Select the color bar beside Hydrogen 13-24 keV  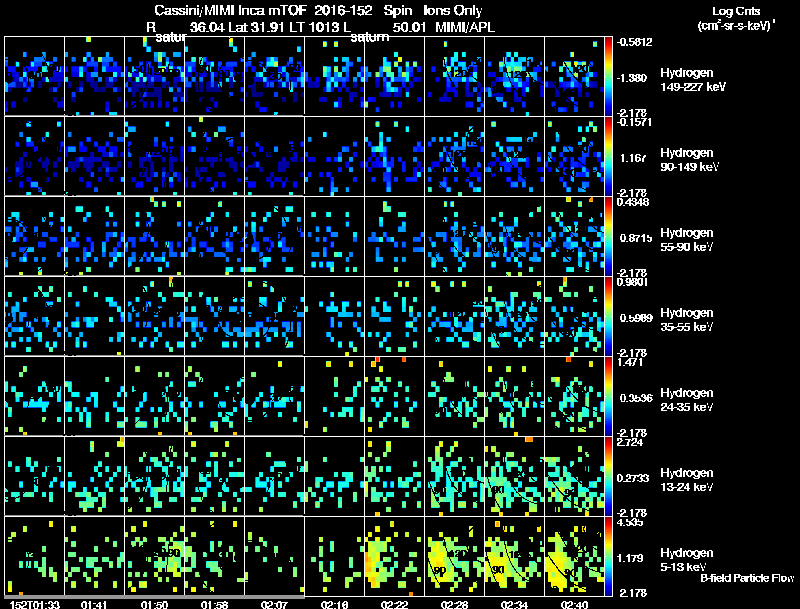coord(608,476)
